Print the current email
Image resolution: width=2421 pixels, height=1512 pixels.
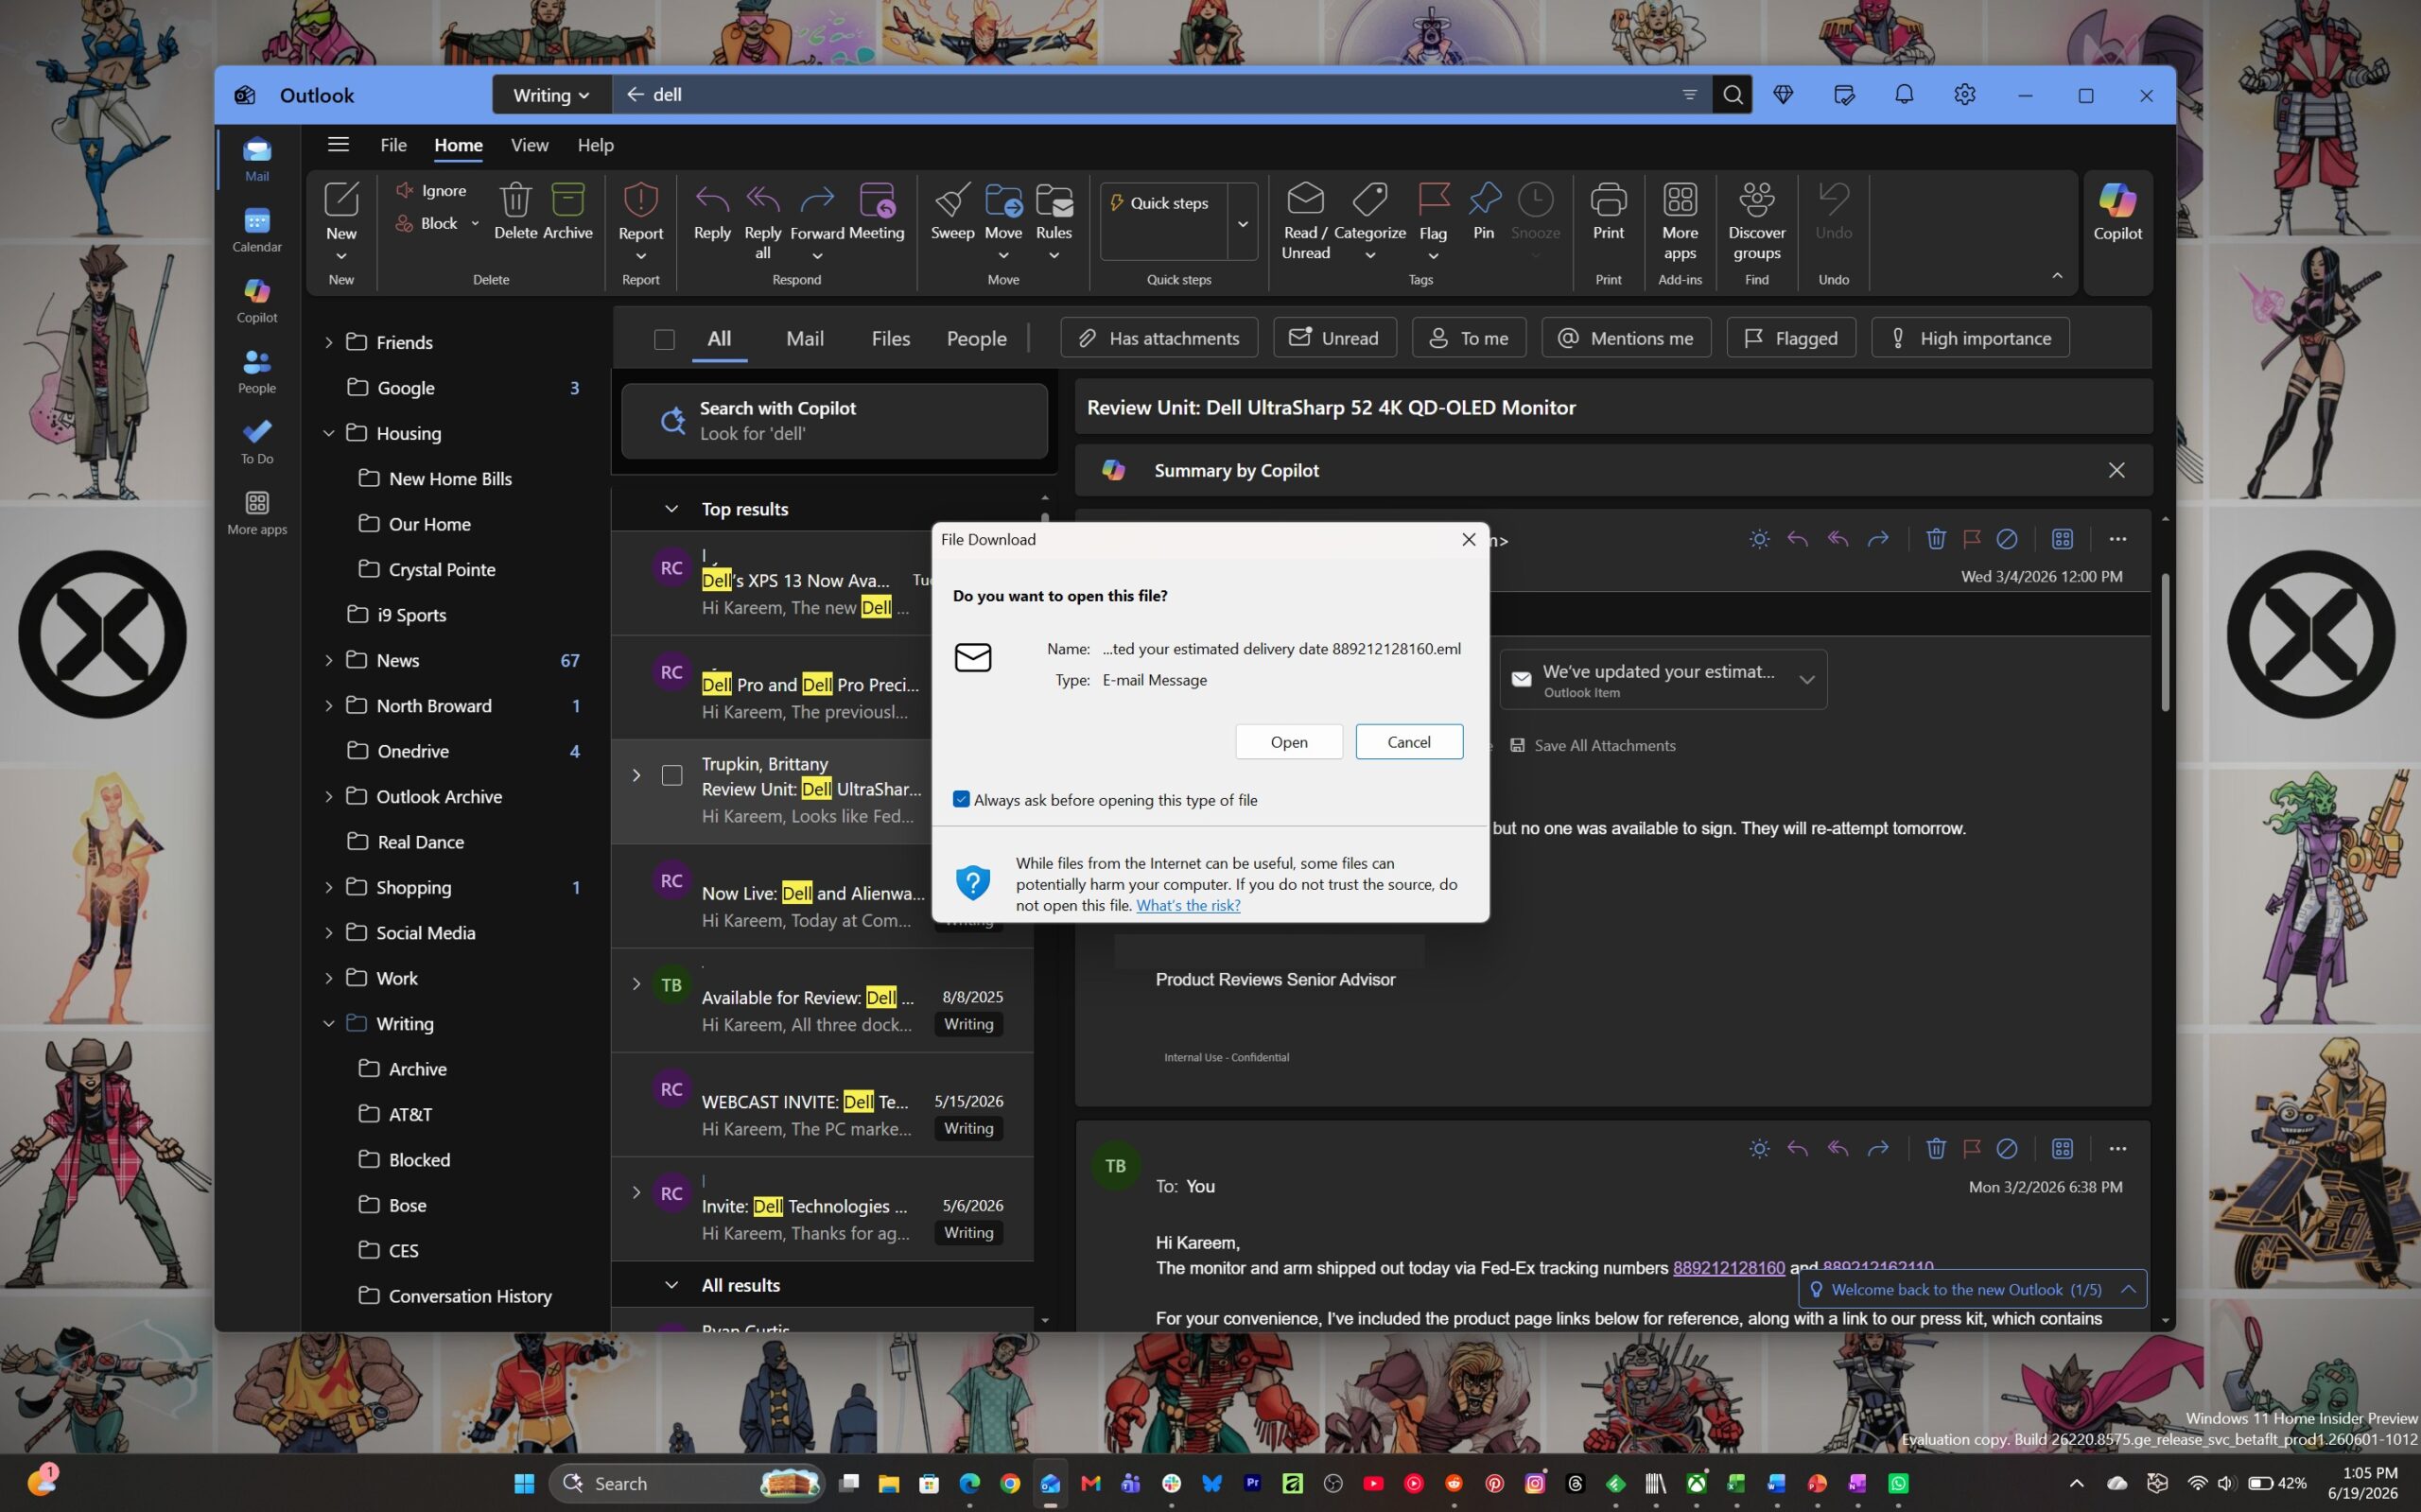coord(1608,212)
